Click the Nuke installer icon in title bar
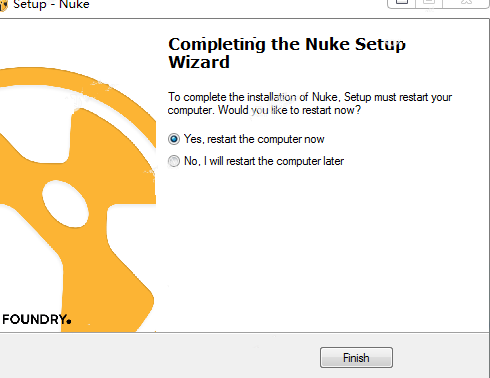Image resolution: width=490 pixels, height=378 pixels. tap(3, 5)
